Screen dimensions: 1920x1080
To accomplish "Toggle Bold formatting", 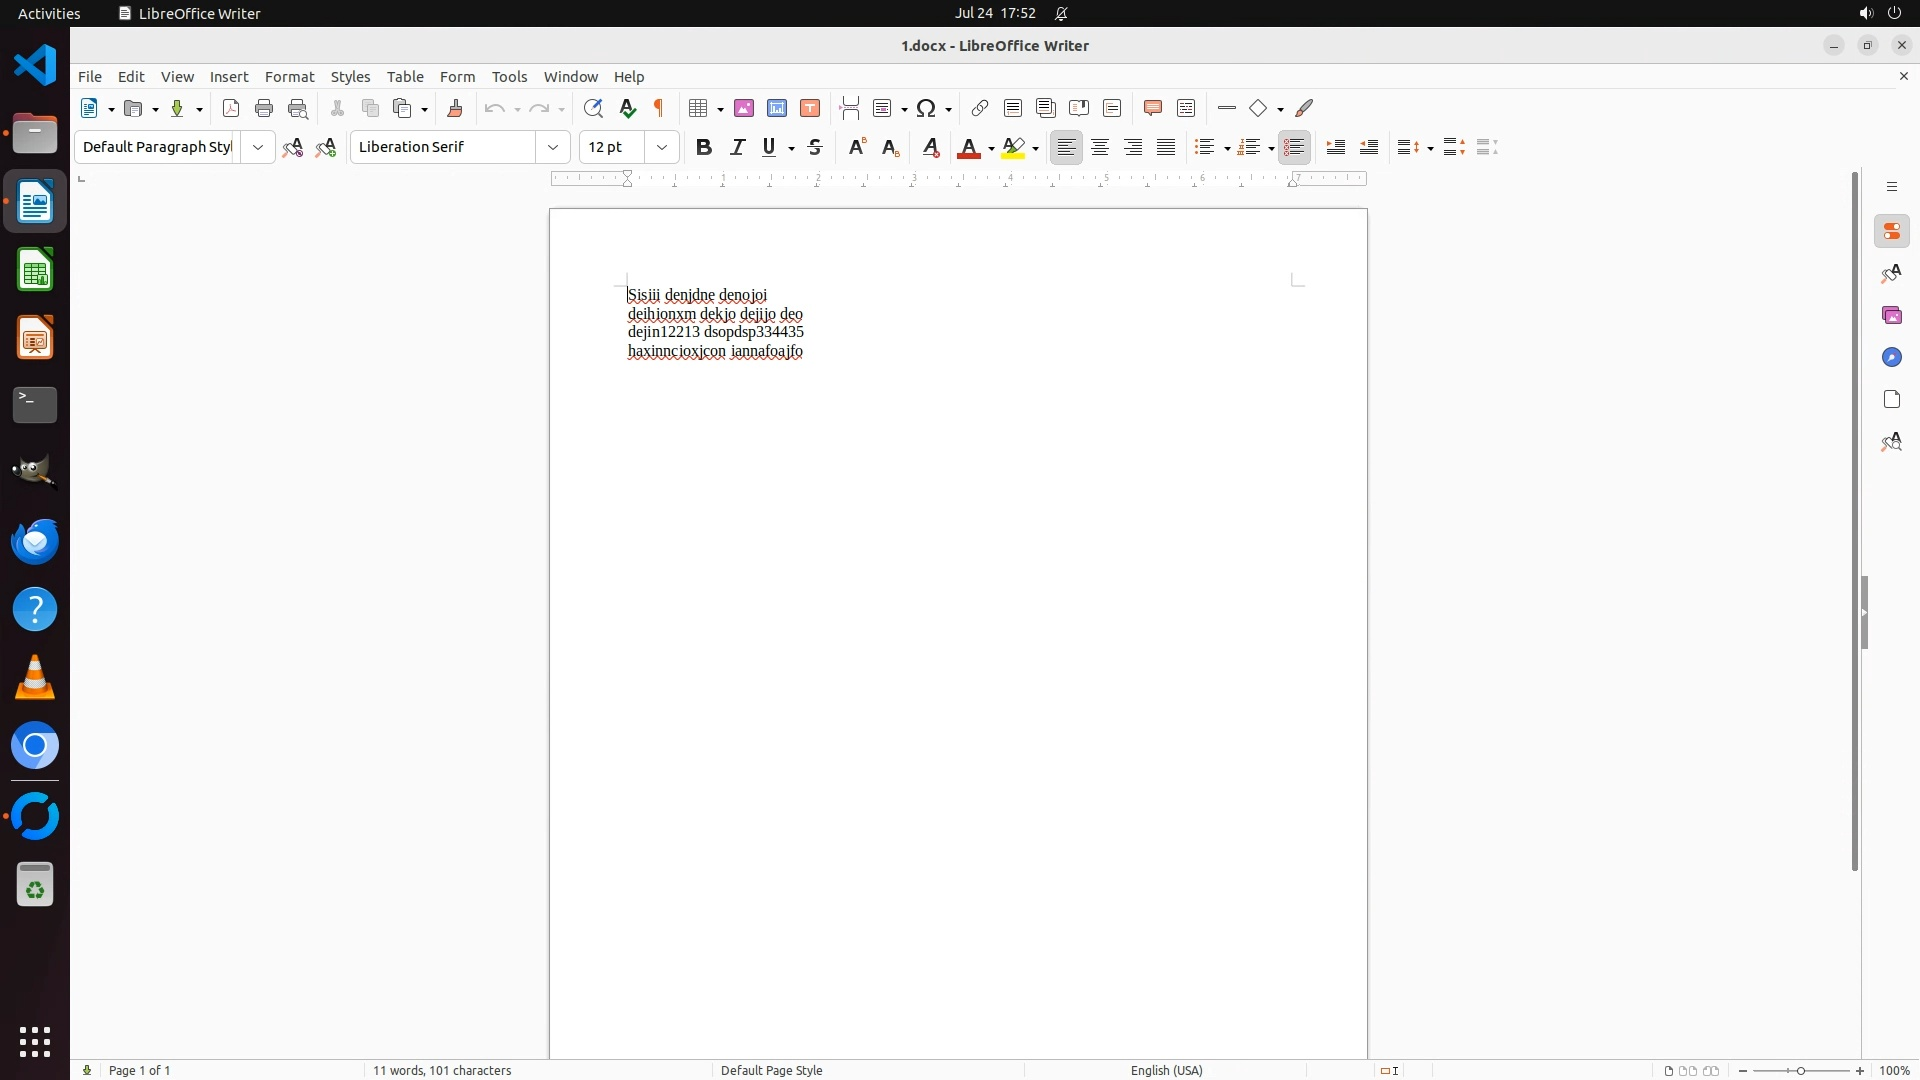I will click(x=704, y=148).
